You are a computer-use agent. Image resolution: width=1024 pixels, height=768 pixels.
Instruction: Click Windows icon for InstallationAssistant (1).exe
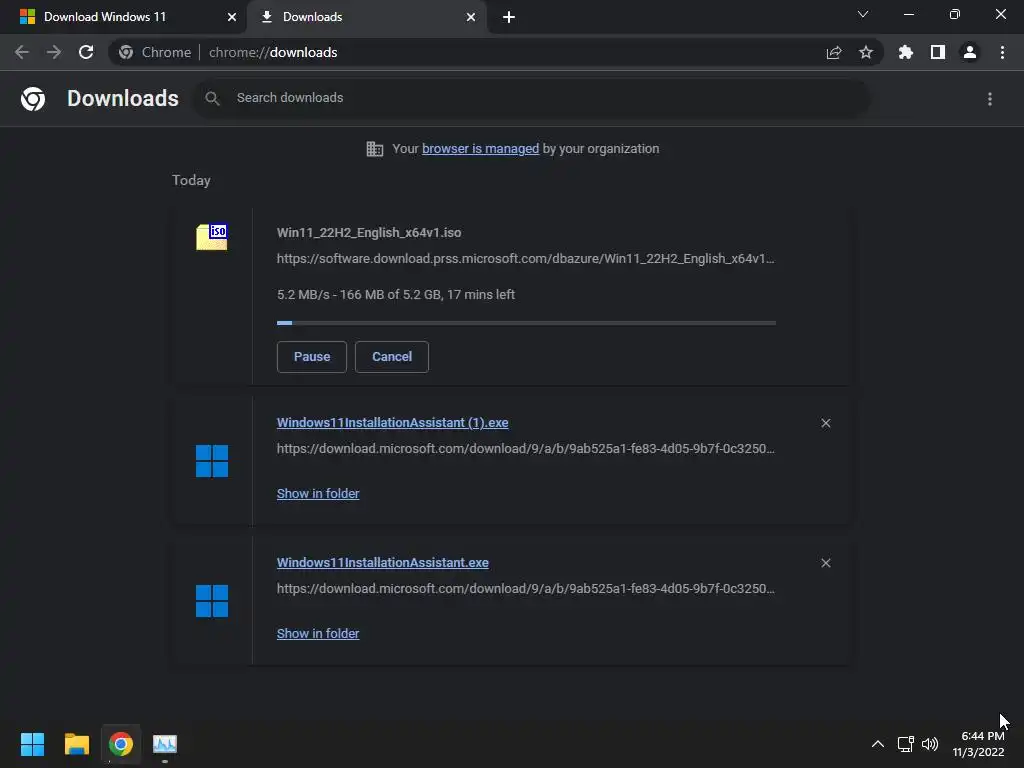tap(212, 461)
